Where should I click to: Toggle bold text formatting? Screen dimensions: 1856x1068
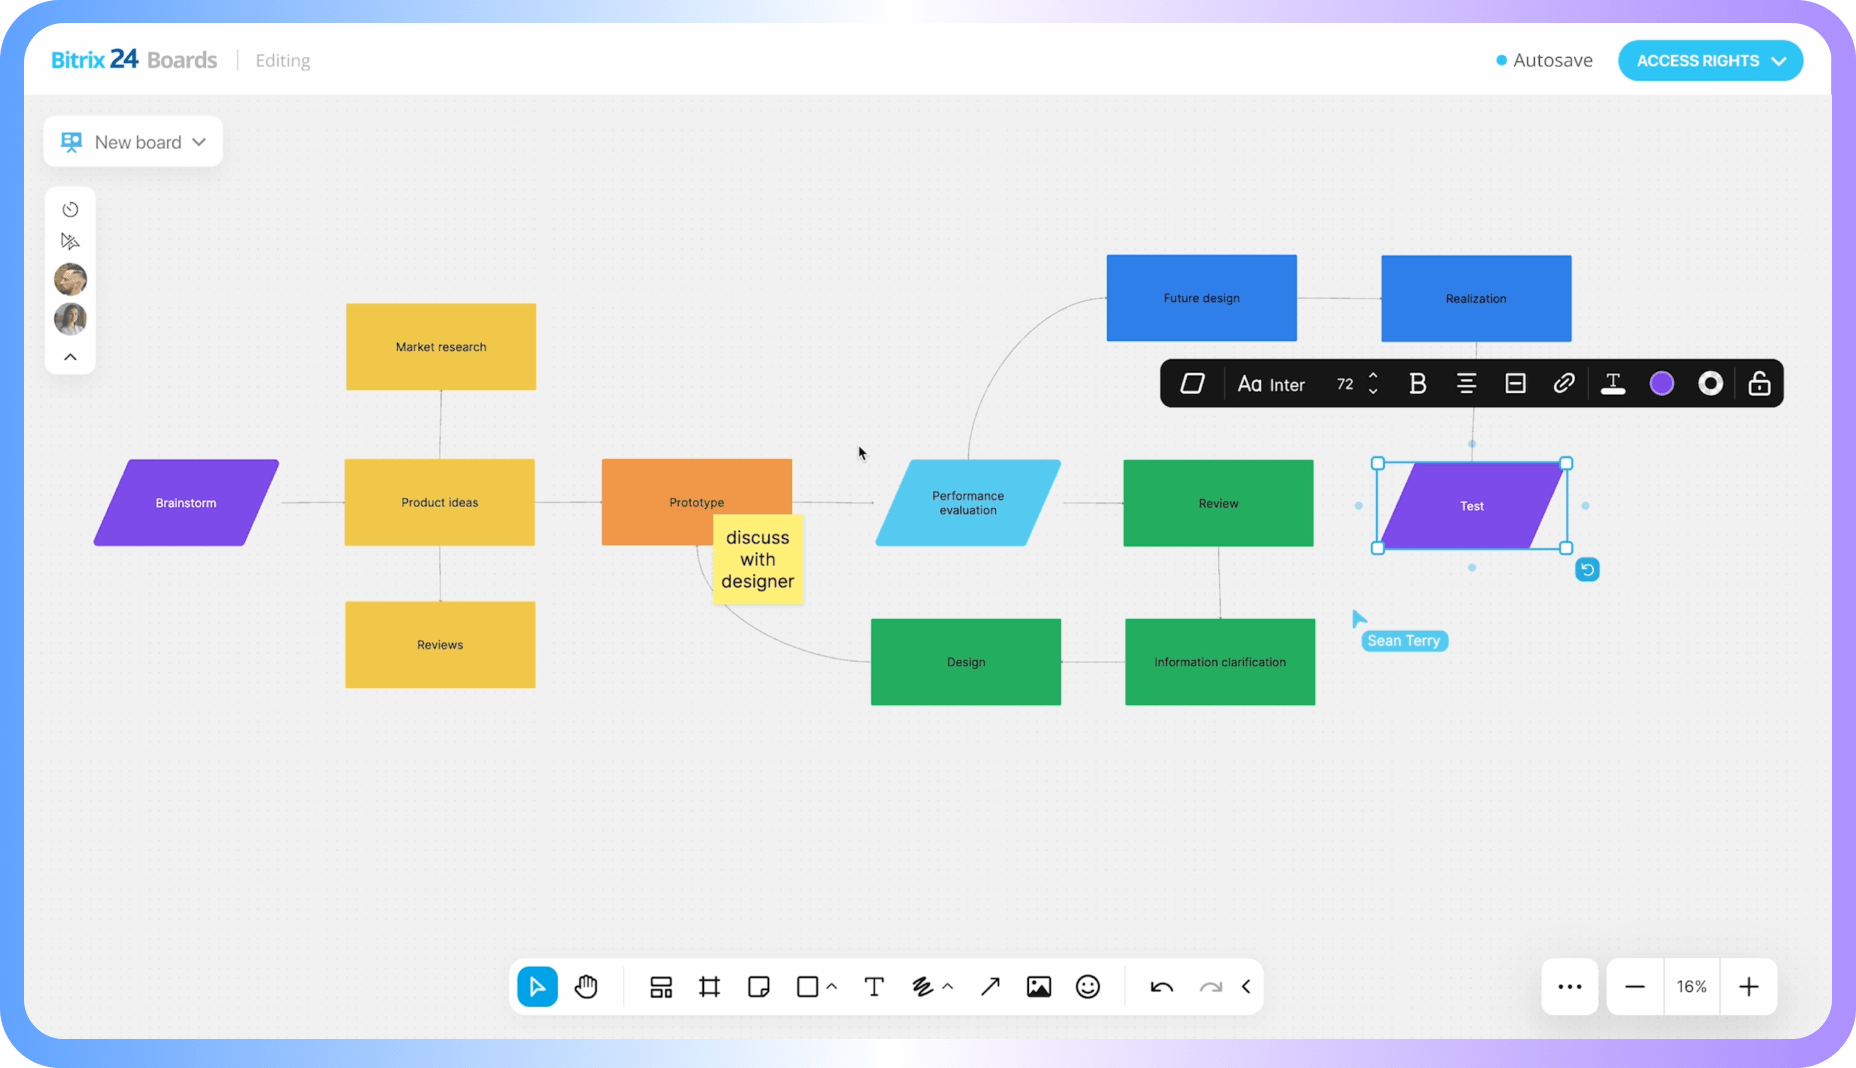(x=1417, y=384)
